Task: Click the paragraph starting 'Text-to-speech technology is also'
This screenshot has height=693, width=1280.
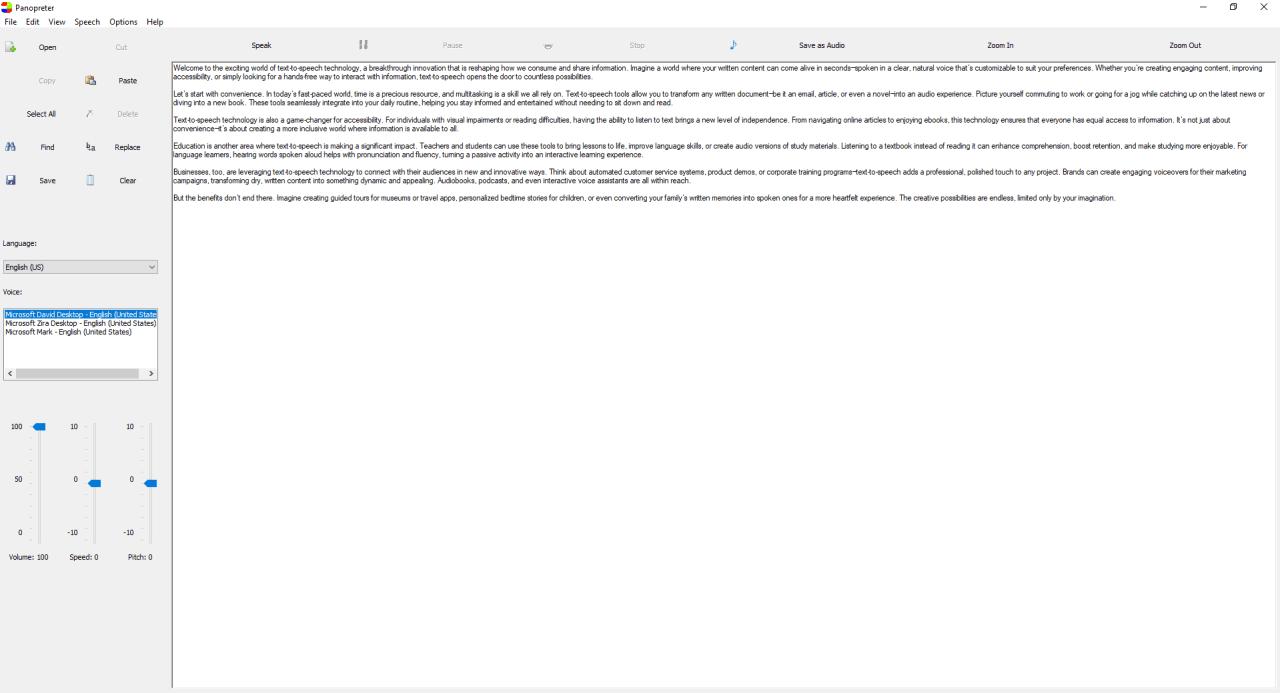Action: [x=702, y=124]
